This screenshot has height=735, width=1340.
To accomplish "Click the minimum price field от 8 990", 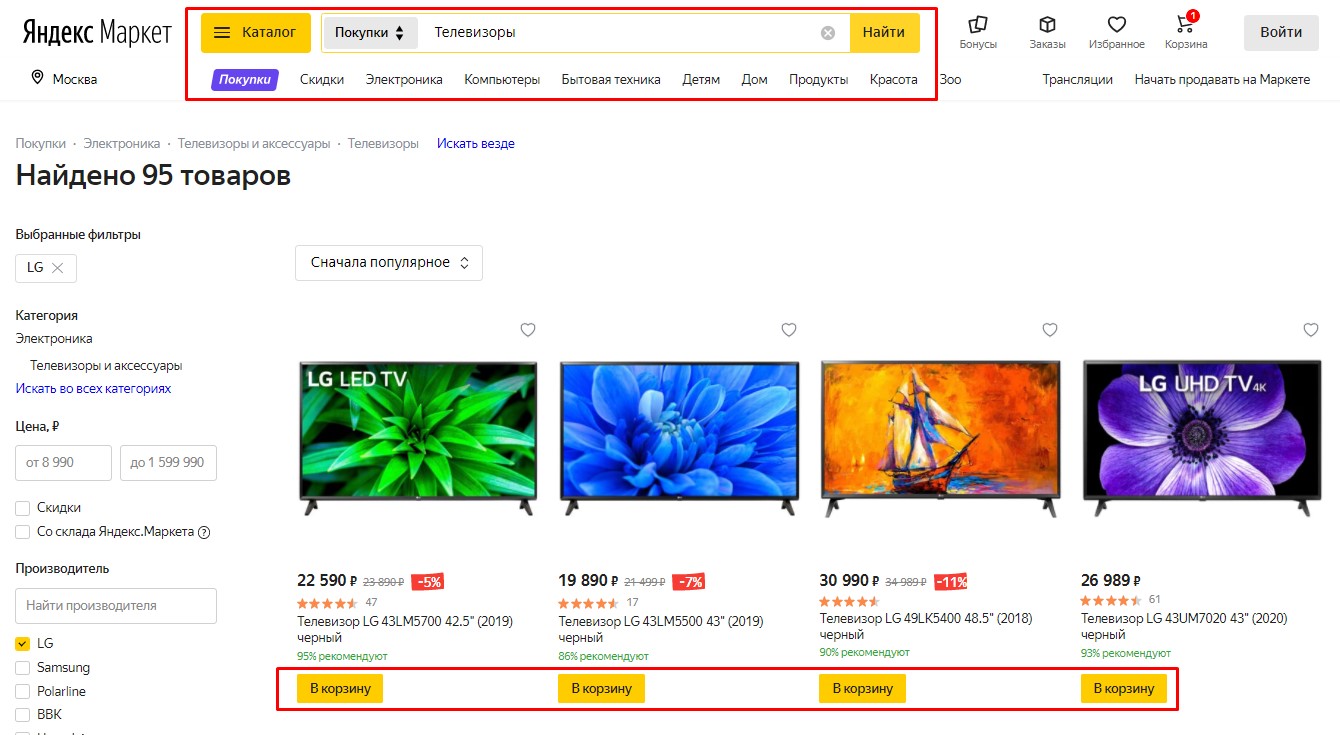I will click(64, 463).
